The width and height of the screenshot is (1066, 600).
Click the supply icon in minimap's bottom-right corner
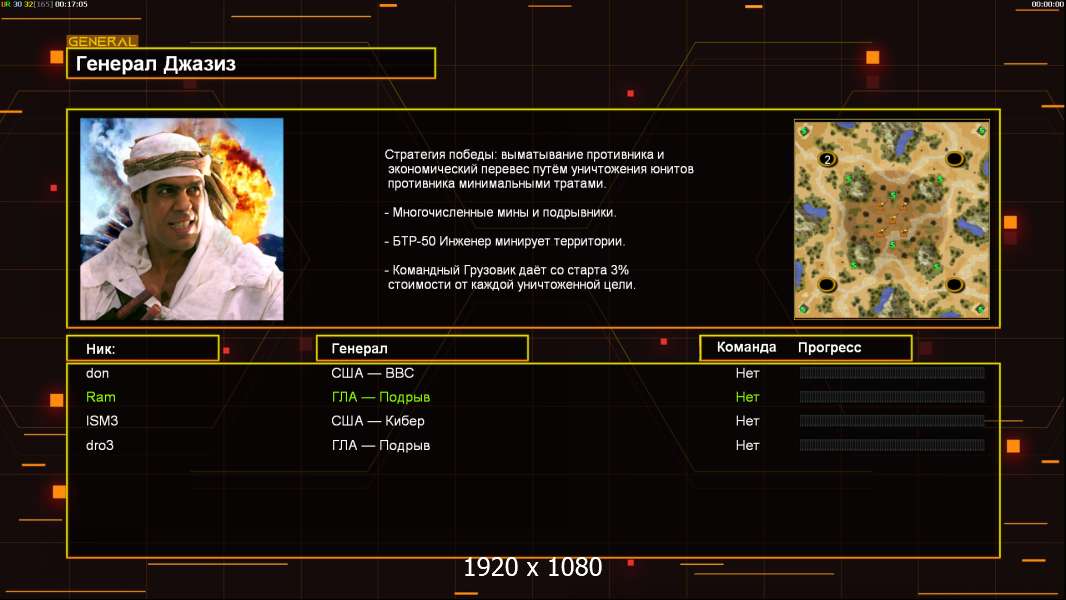(980, 309)
